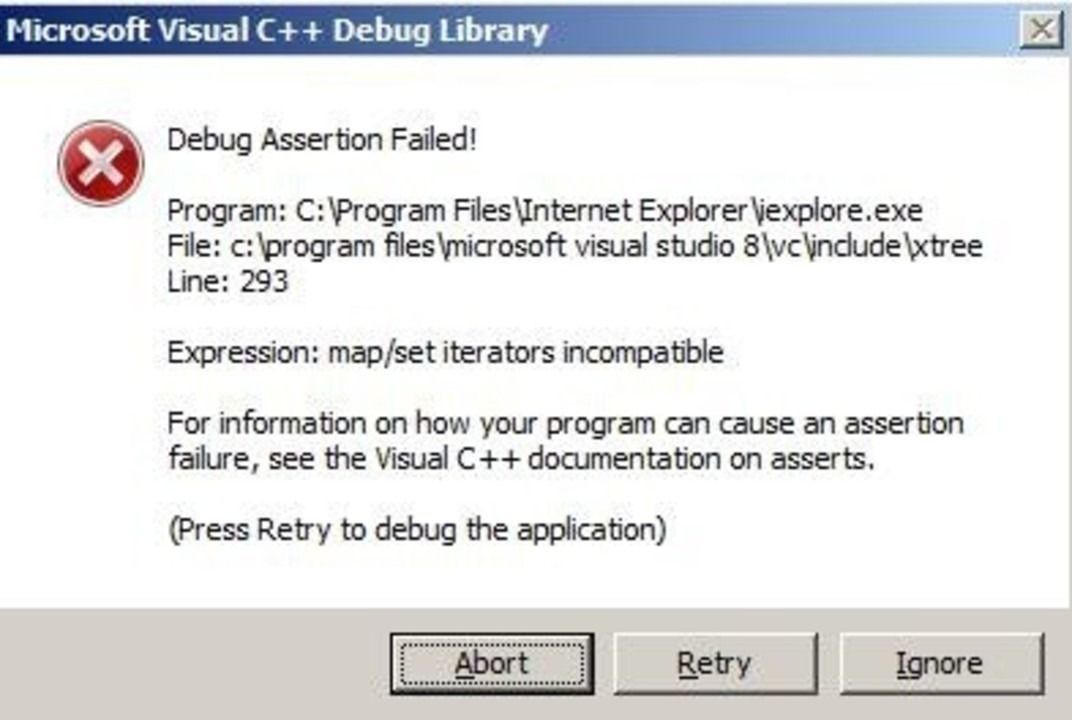The height and width of the screenshot is (720, 1072).
Task: Close the Debug Library dialog window
Action: coord(1041,30)
